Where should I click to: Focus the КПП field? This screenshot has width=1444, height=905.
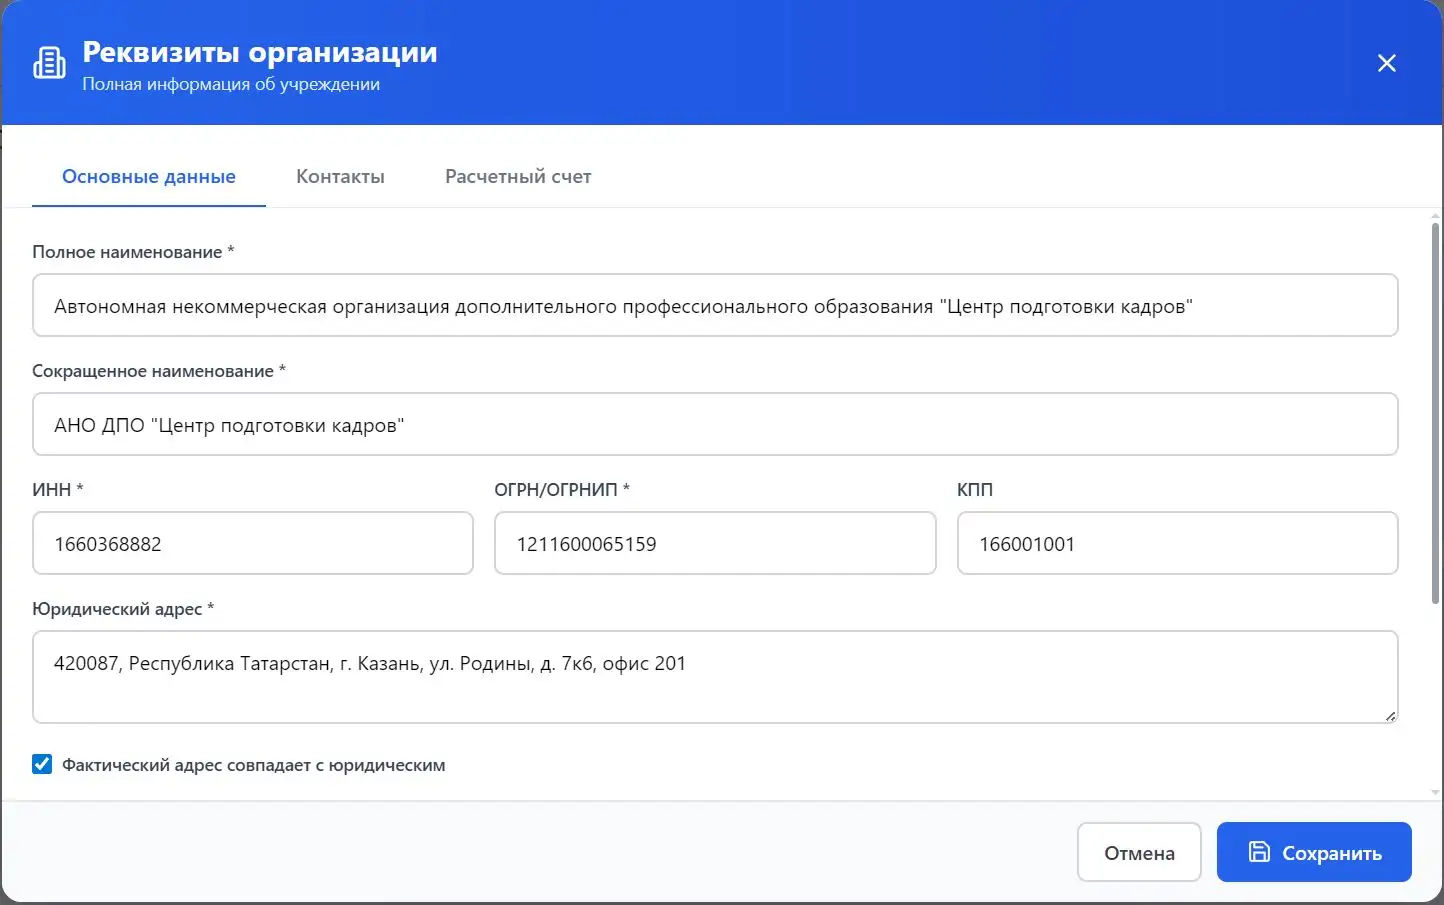pos(1178,543)
